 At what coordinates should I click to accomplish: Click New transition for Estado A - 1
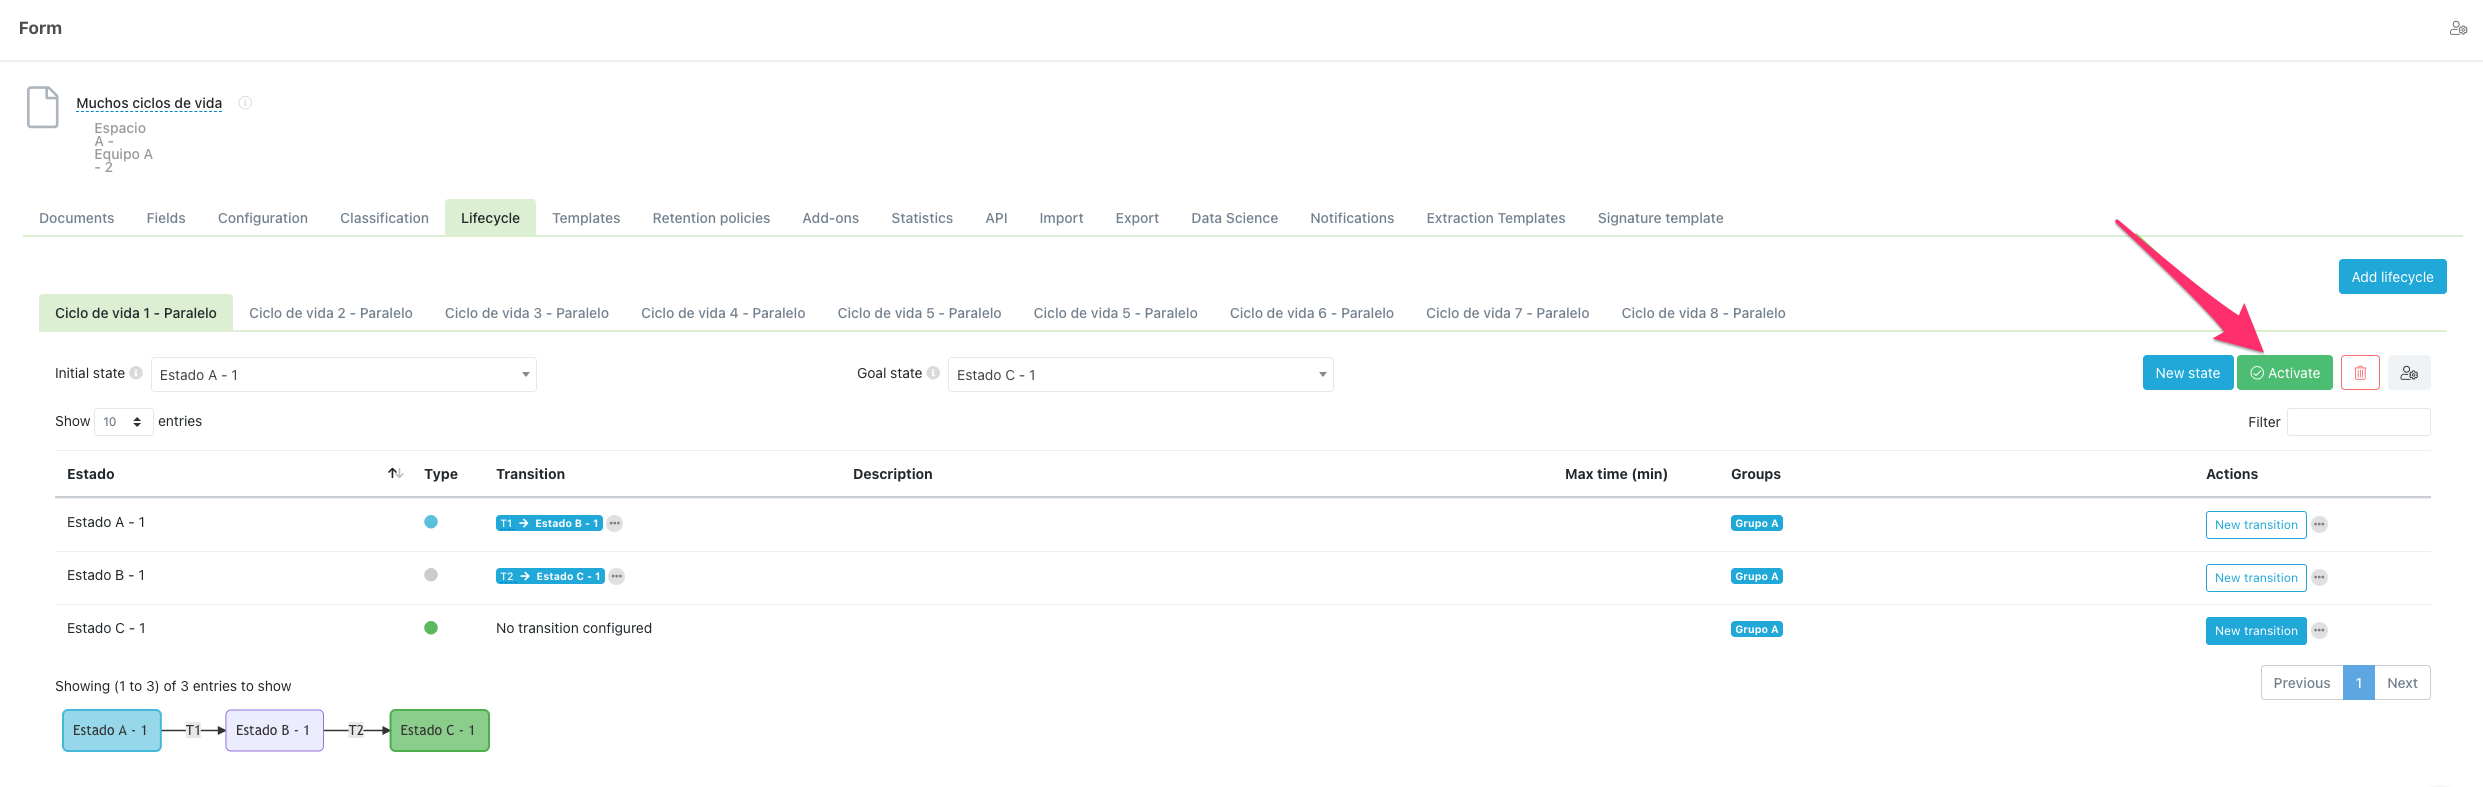pyautogui.click(x=2255, y=525)
